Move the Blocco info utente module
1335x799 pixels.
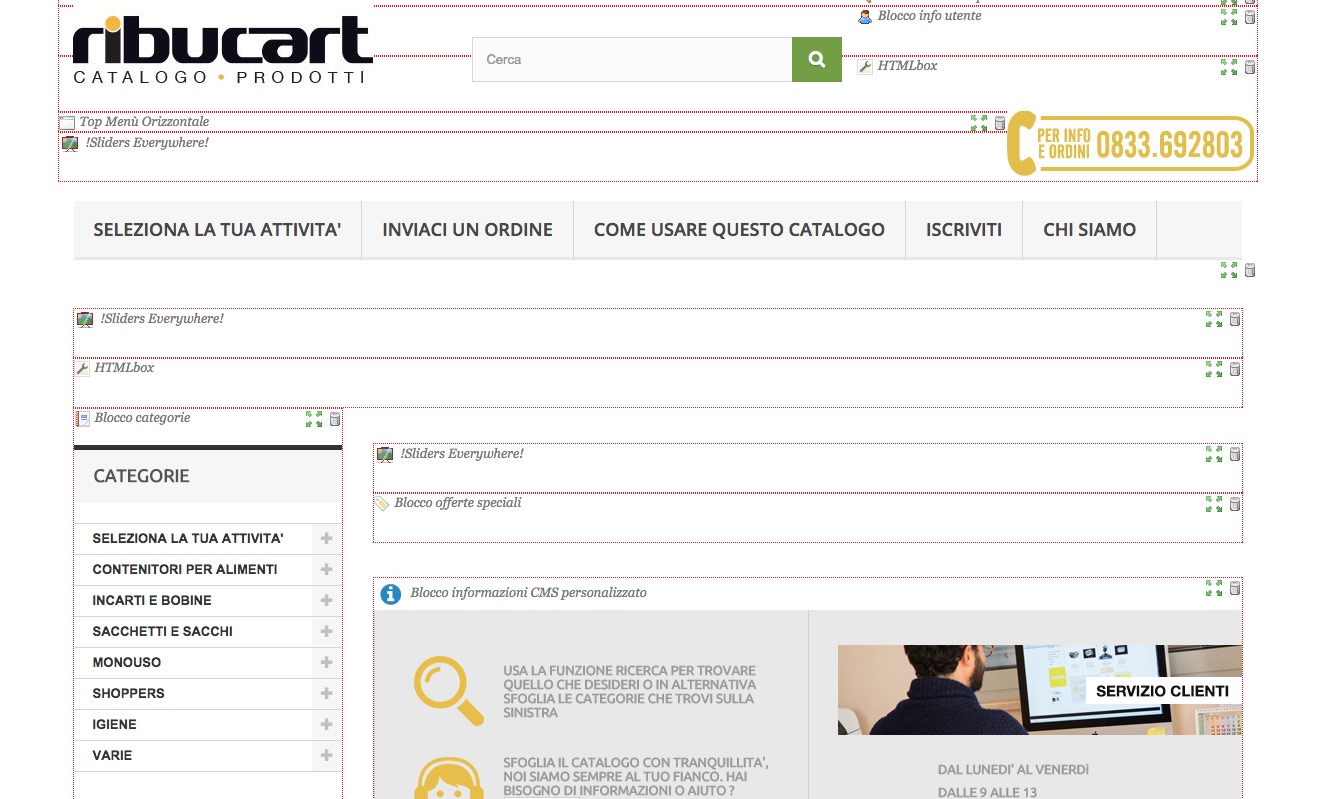[x=1229, y=17]
